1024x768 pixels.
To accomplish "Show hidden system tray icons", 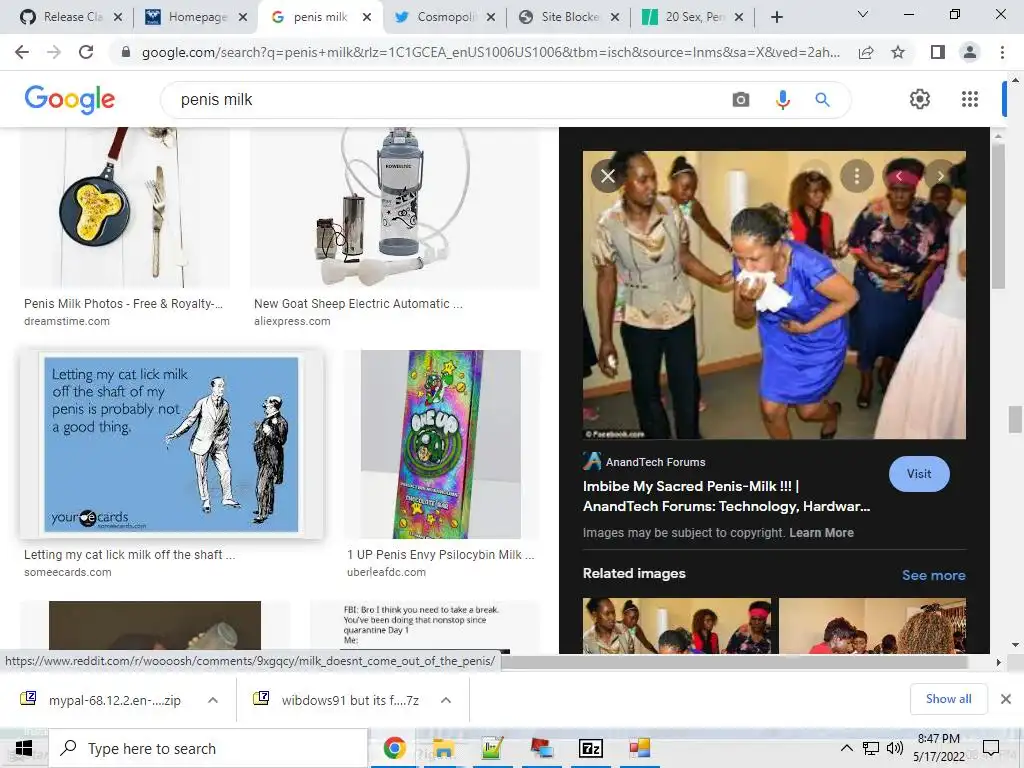I will pyautogui.click(x=846, y=748).
